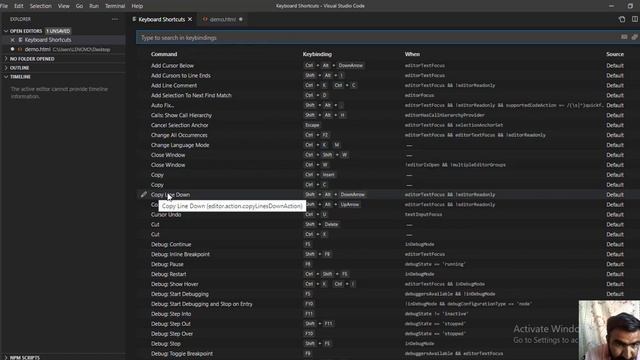Select Calls: Show Call Hierarchy row

coord(388,115)
